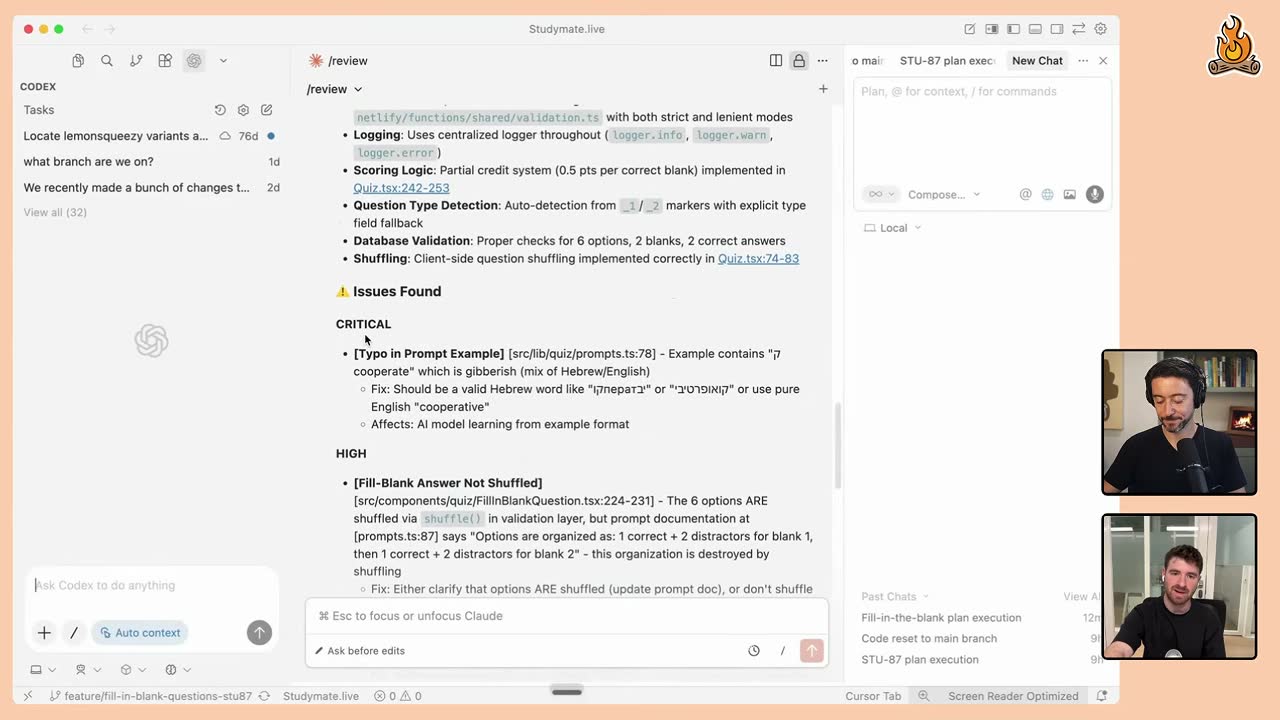The image size is (1280, 720).
Task: Open the settings gear in title bar
Action: [x=1101, y=29]
